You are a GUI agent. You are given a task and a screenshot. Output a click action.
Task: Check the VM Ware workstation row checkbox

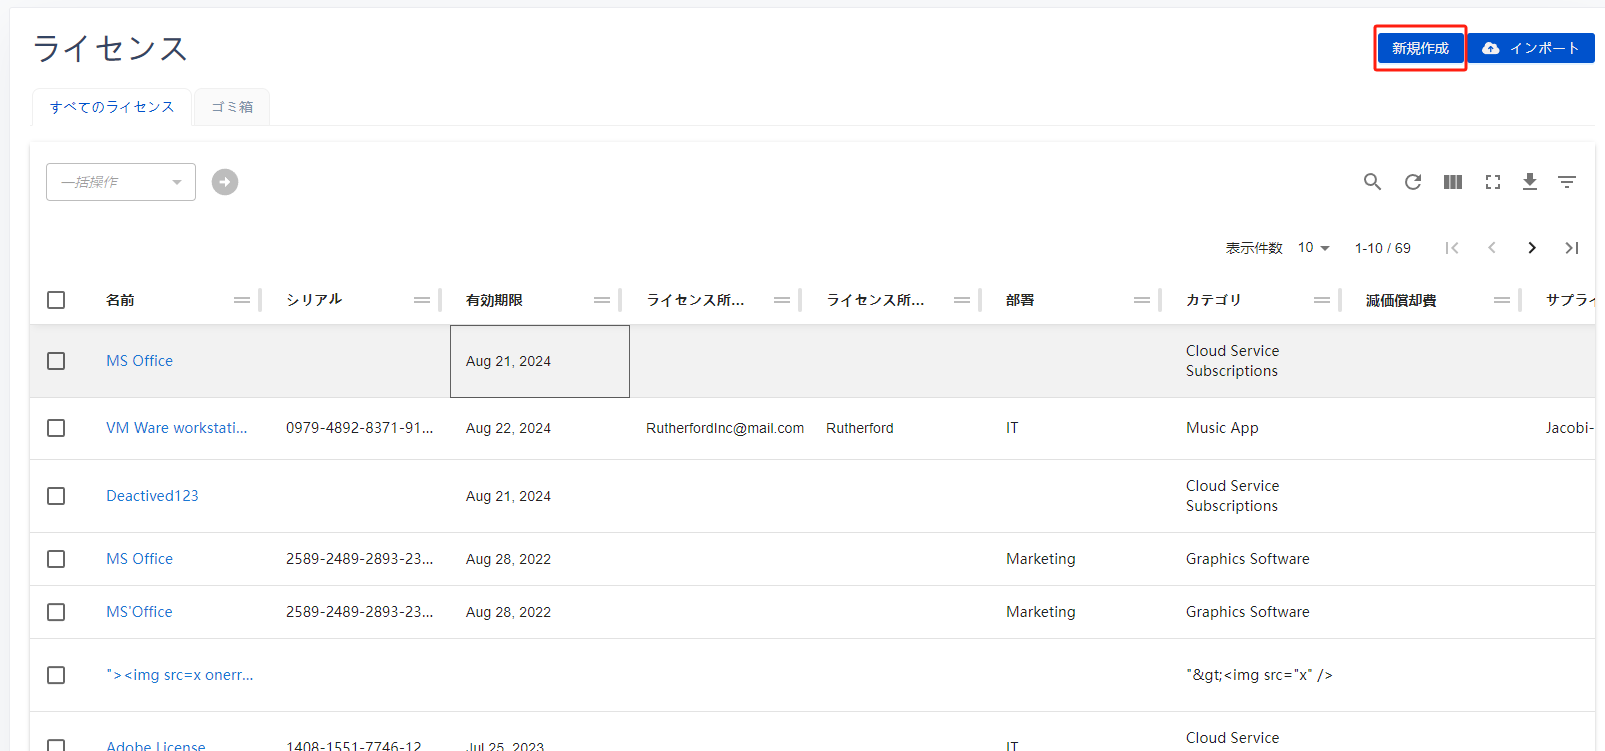point(56,428)
